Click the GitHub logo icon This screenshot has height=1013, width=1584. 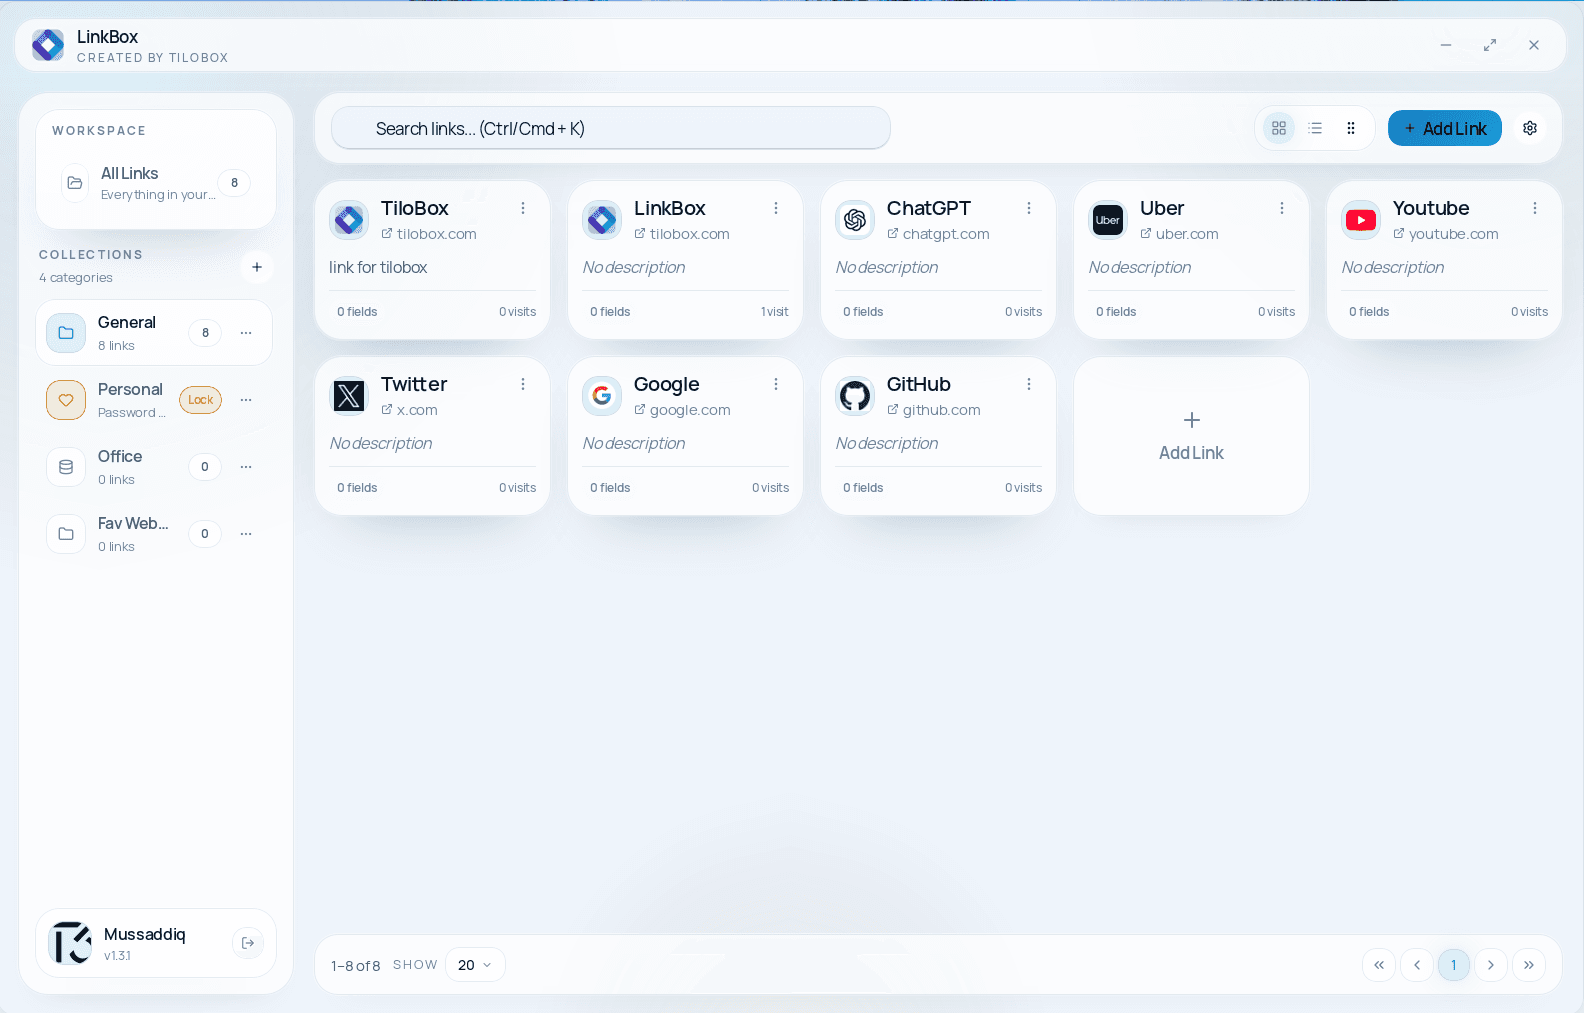coord(855,396)
